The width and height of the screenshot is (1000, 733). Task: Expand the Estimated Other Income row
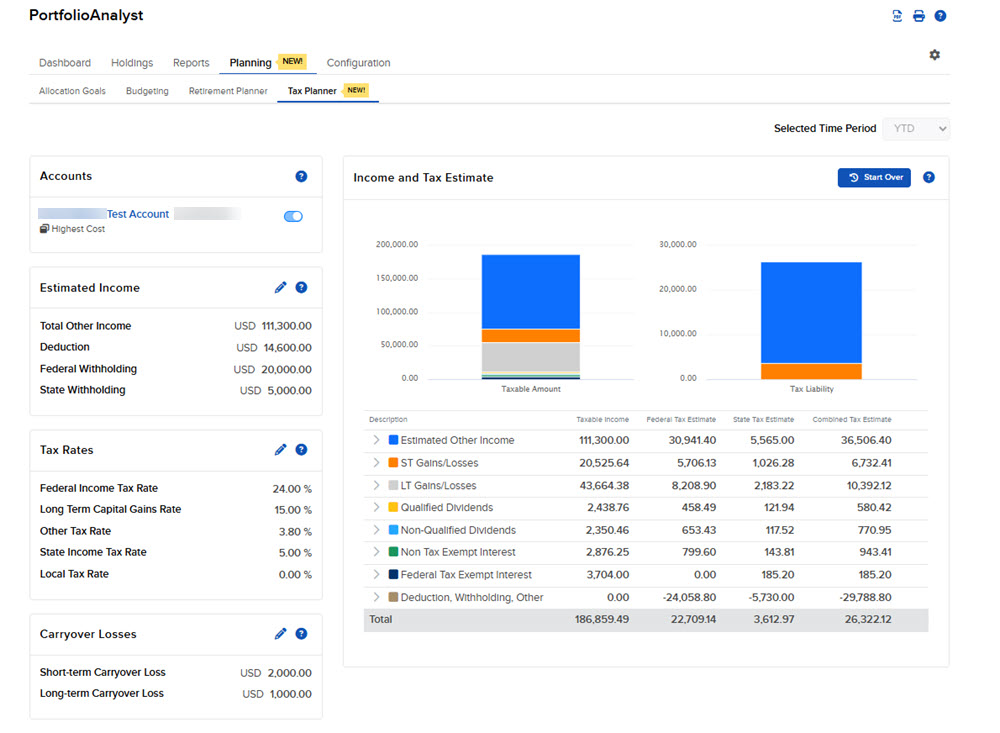click(376, 440)
